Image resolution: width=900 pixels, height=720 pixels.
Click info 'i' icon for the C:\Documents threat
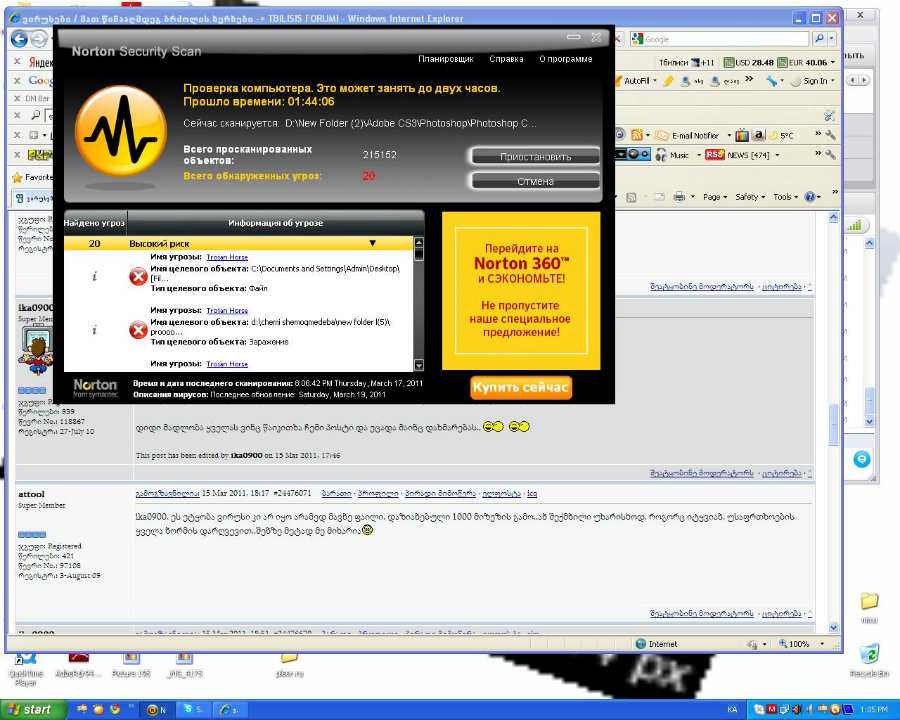[x=94, y=277]
